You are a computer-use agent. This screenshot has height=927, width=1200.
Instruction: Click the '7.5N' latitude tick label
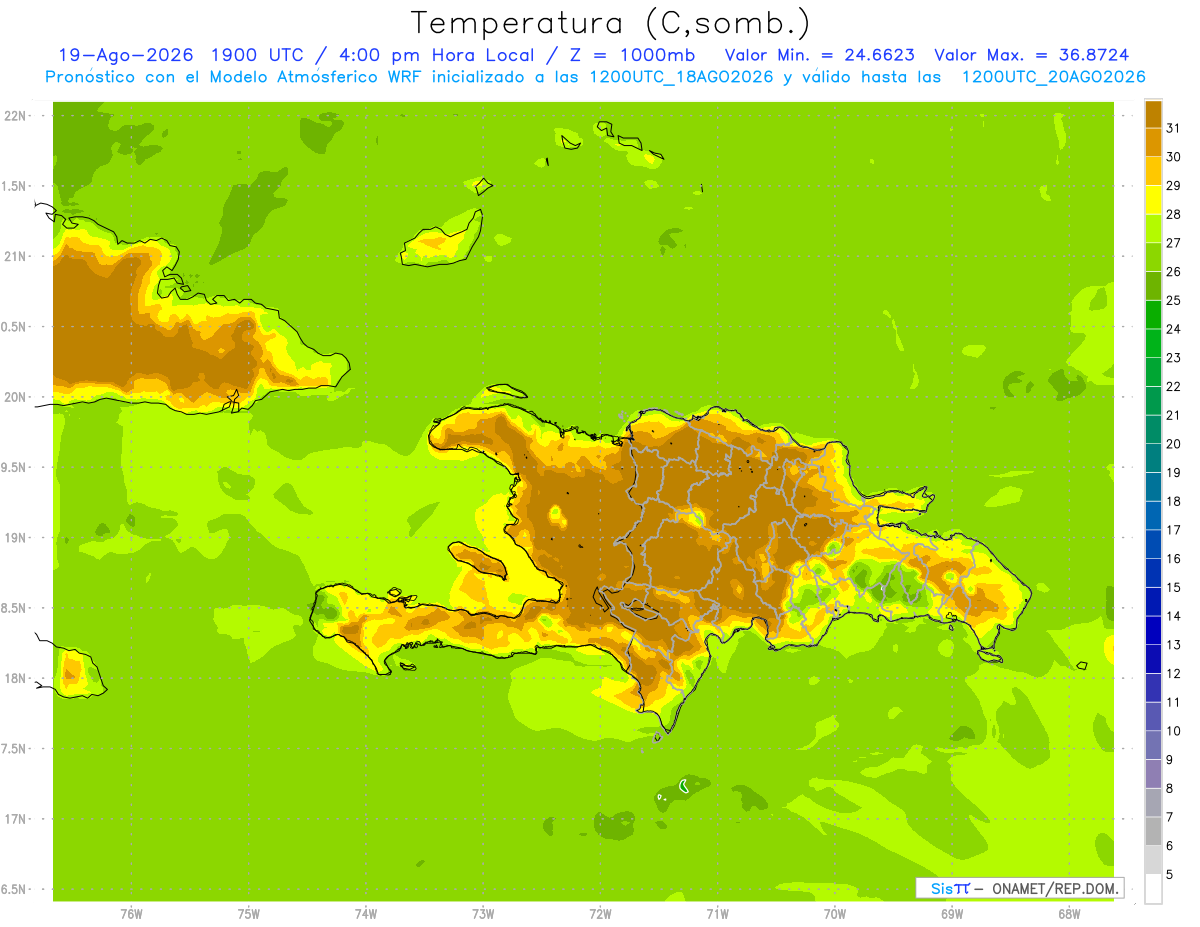(x=14, y=749)
